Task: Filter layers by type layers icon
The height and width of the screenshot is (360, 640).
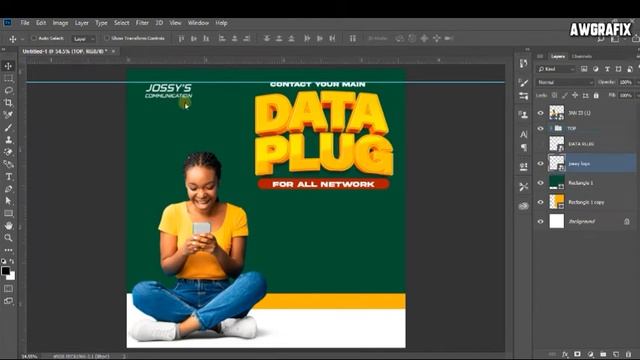Action: 607,69
